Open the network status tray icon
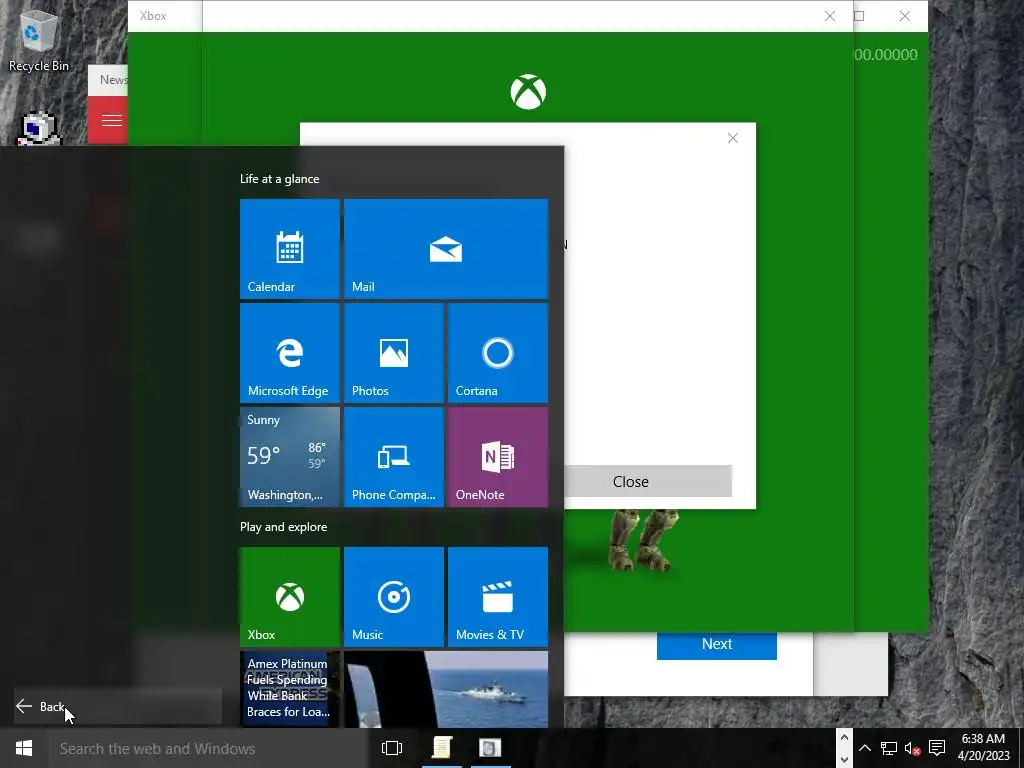 [888, 748]
